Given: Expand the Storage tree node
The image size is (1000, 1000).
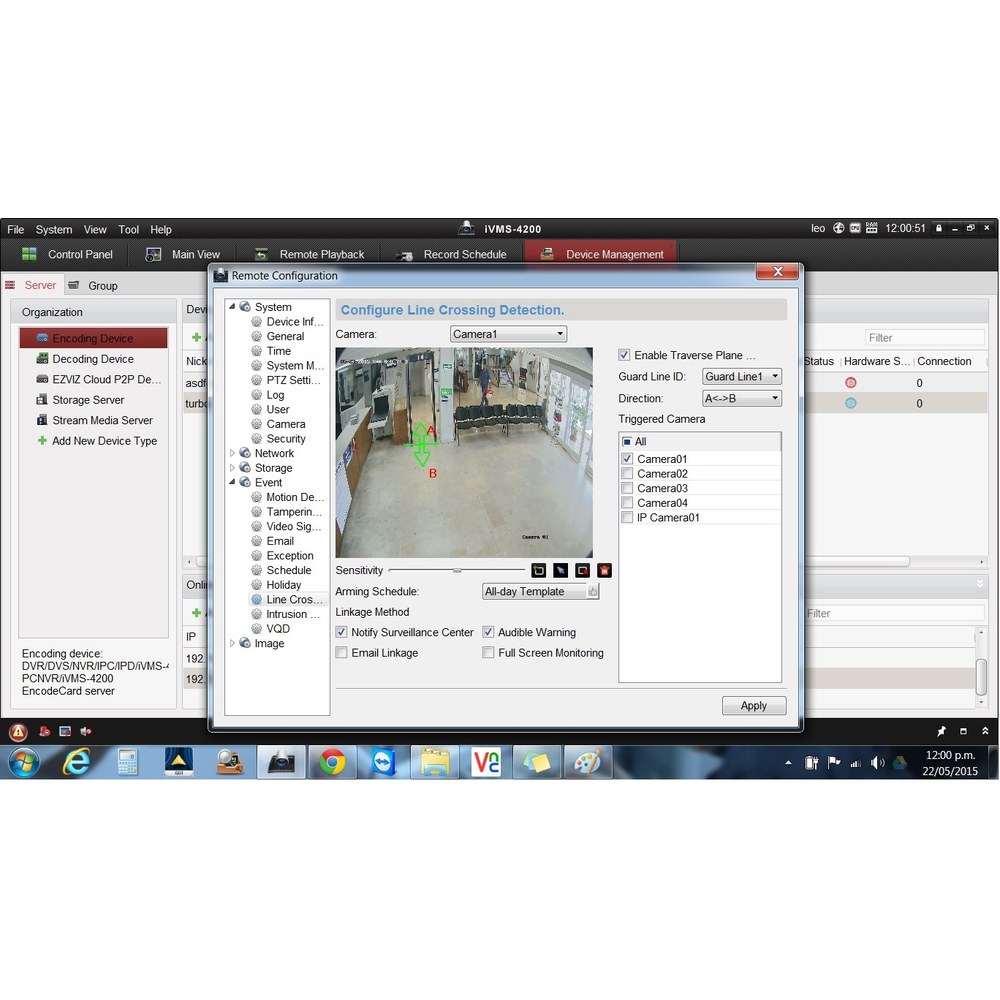Looking at the screenshot, I should coord(232,467).
